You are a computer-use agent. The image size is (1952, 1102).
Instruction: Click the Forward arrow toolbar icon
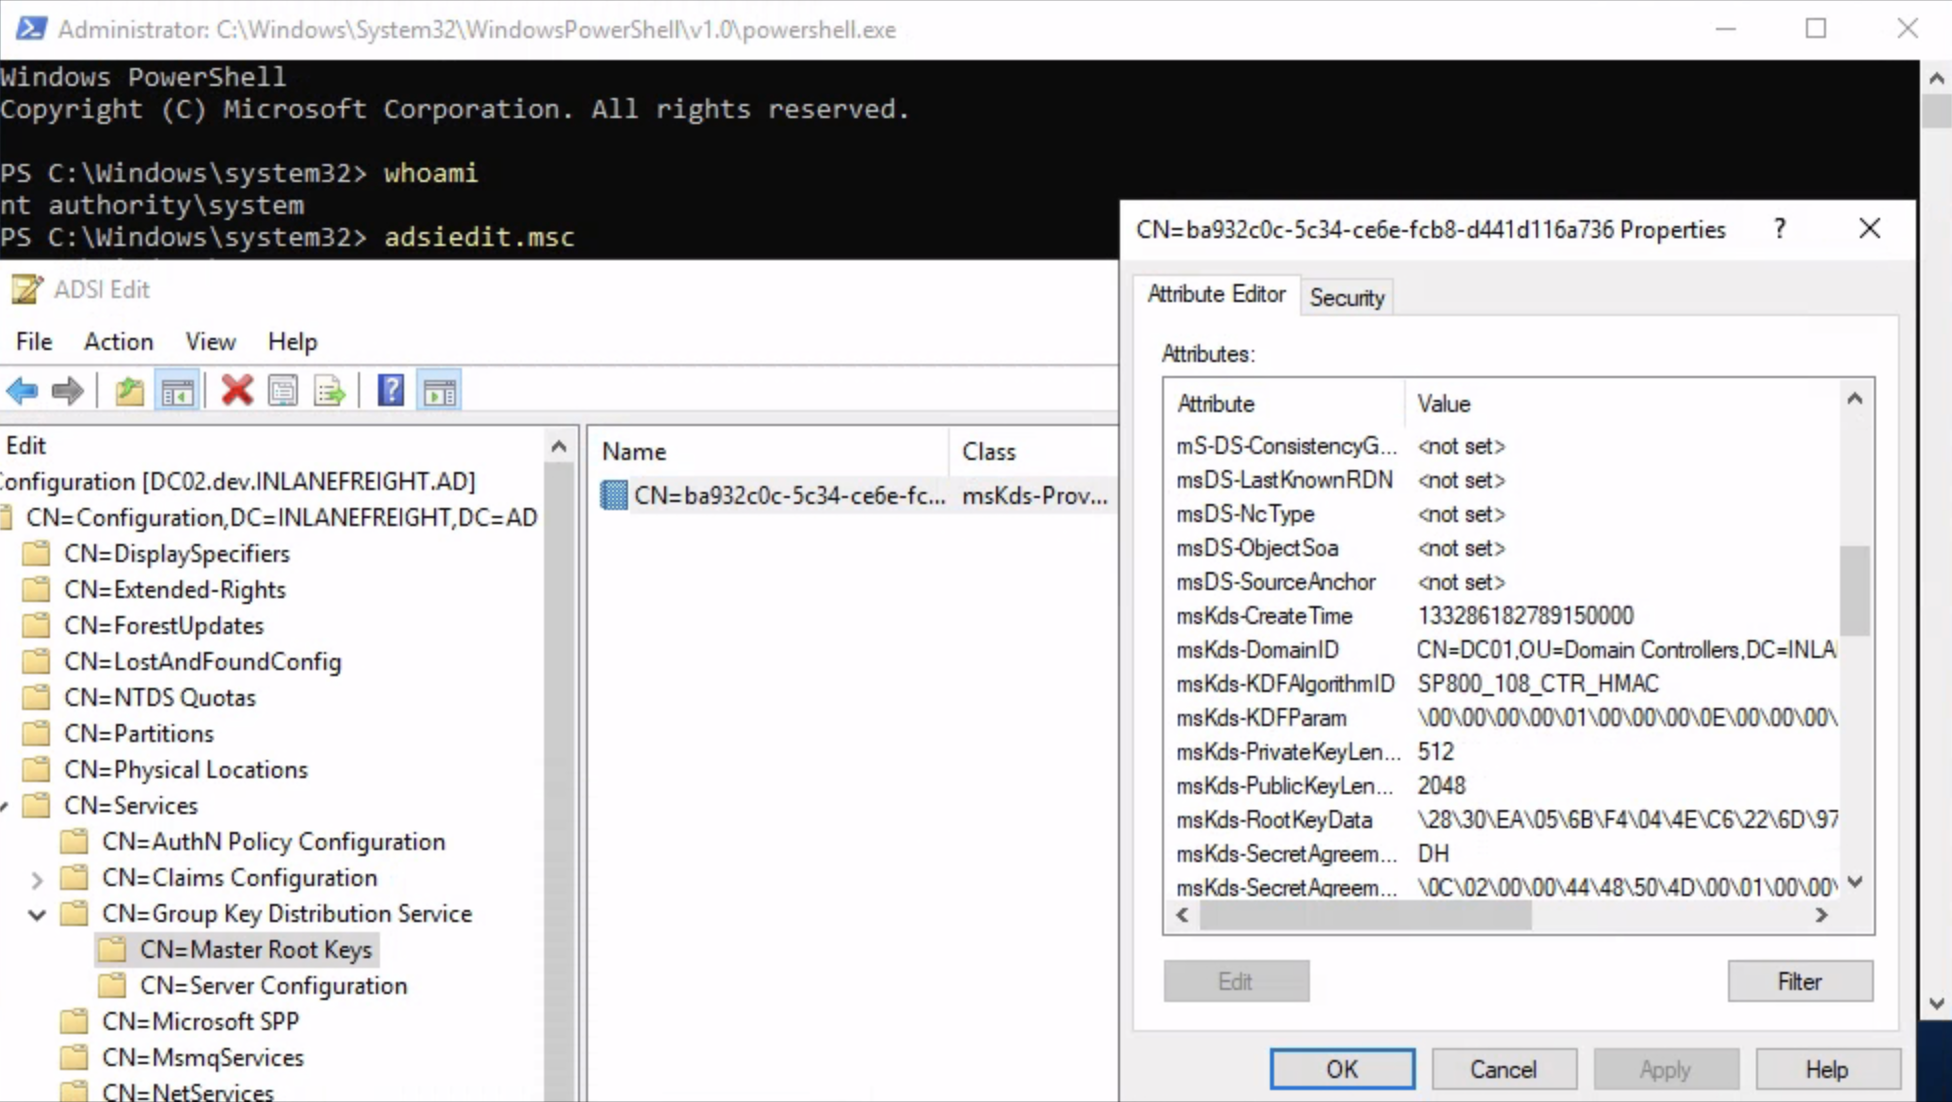point(67,391)
